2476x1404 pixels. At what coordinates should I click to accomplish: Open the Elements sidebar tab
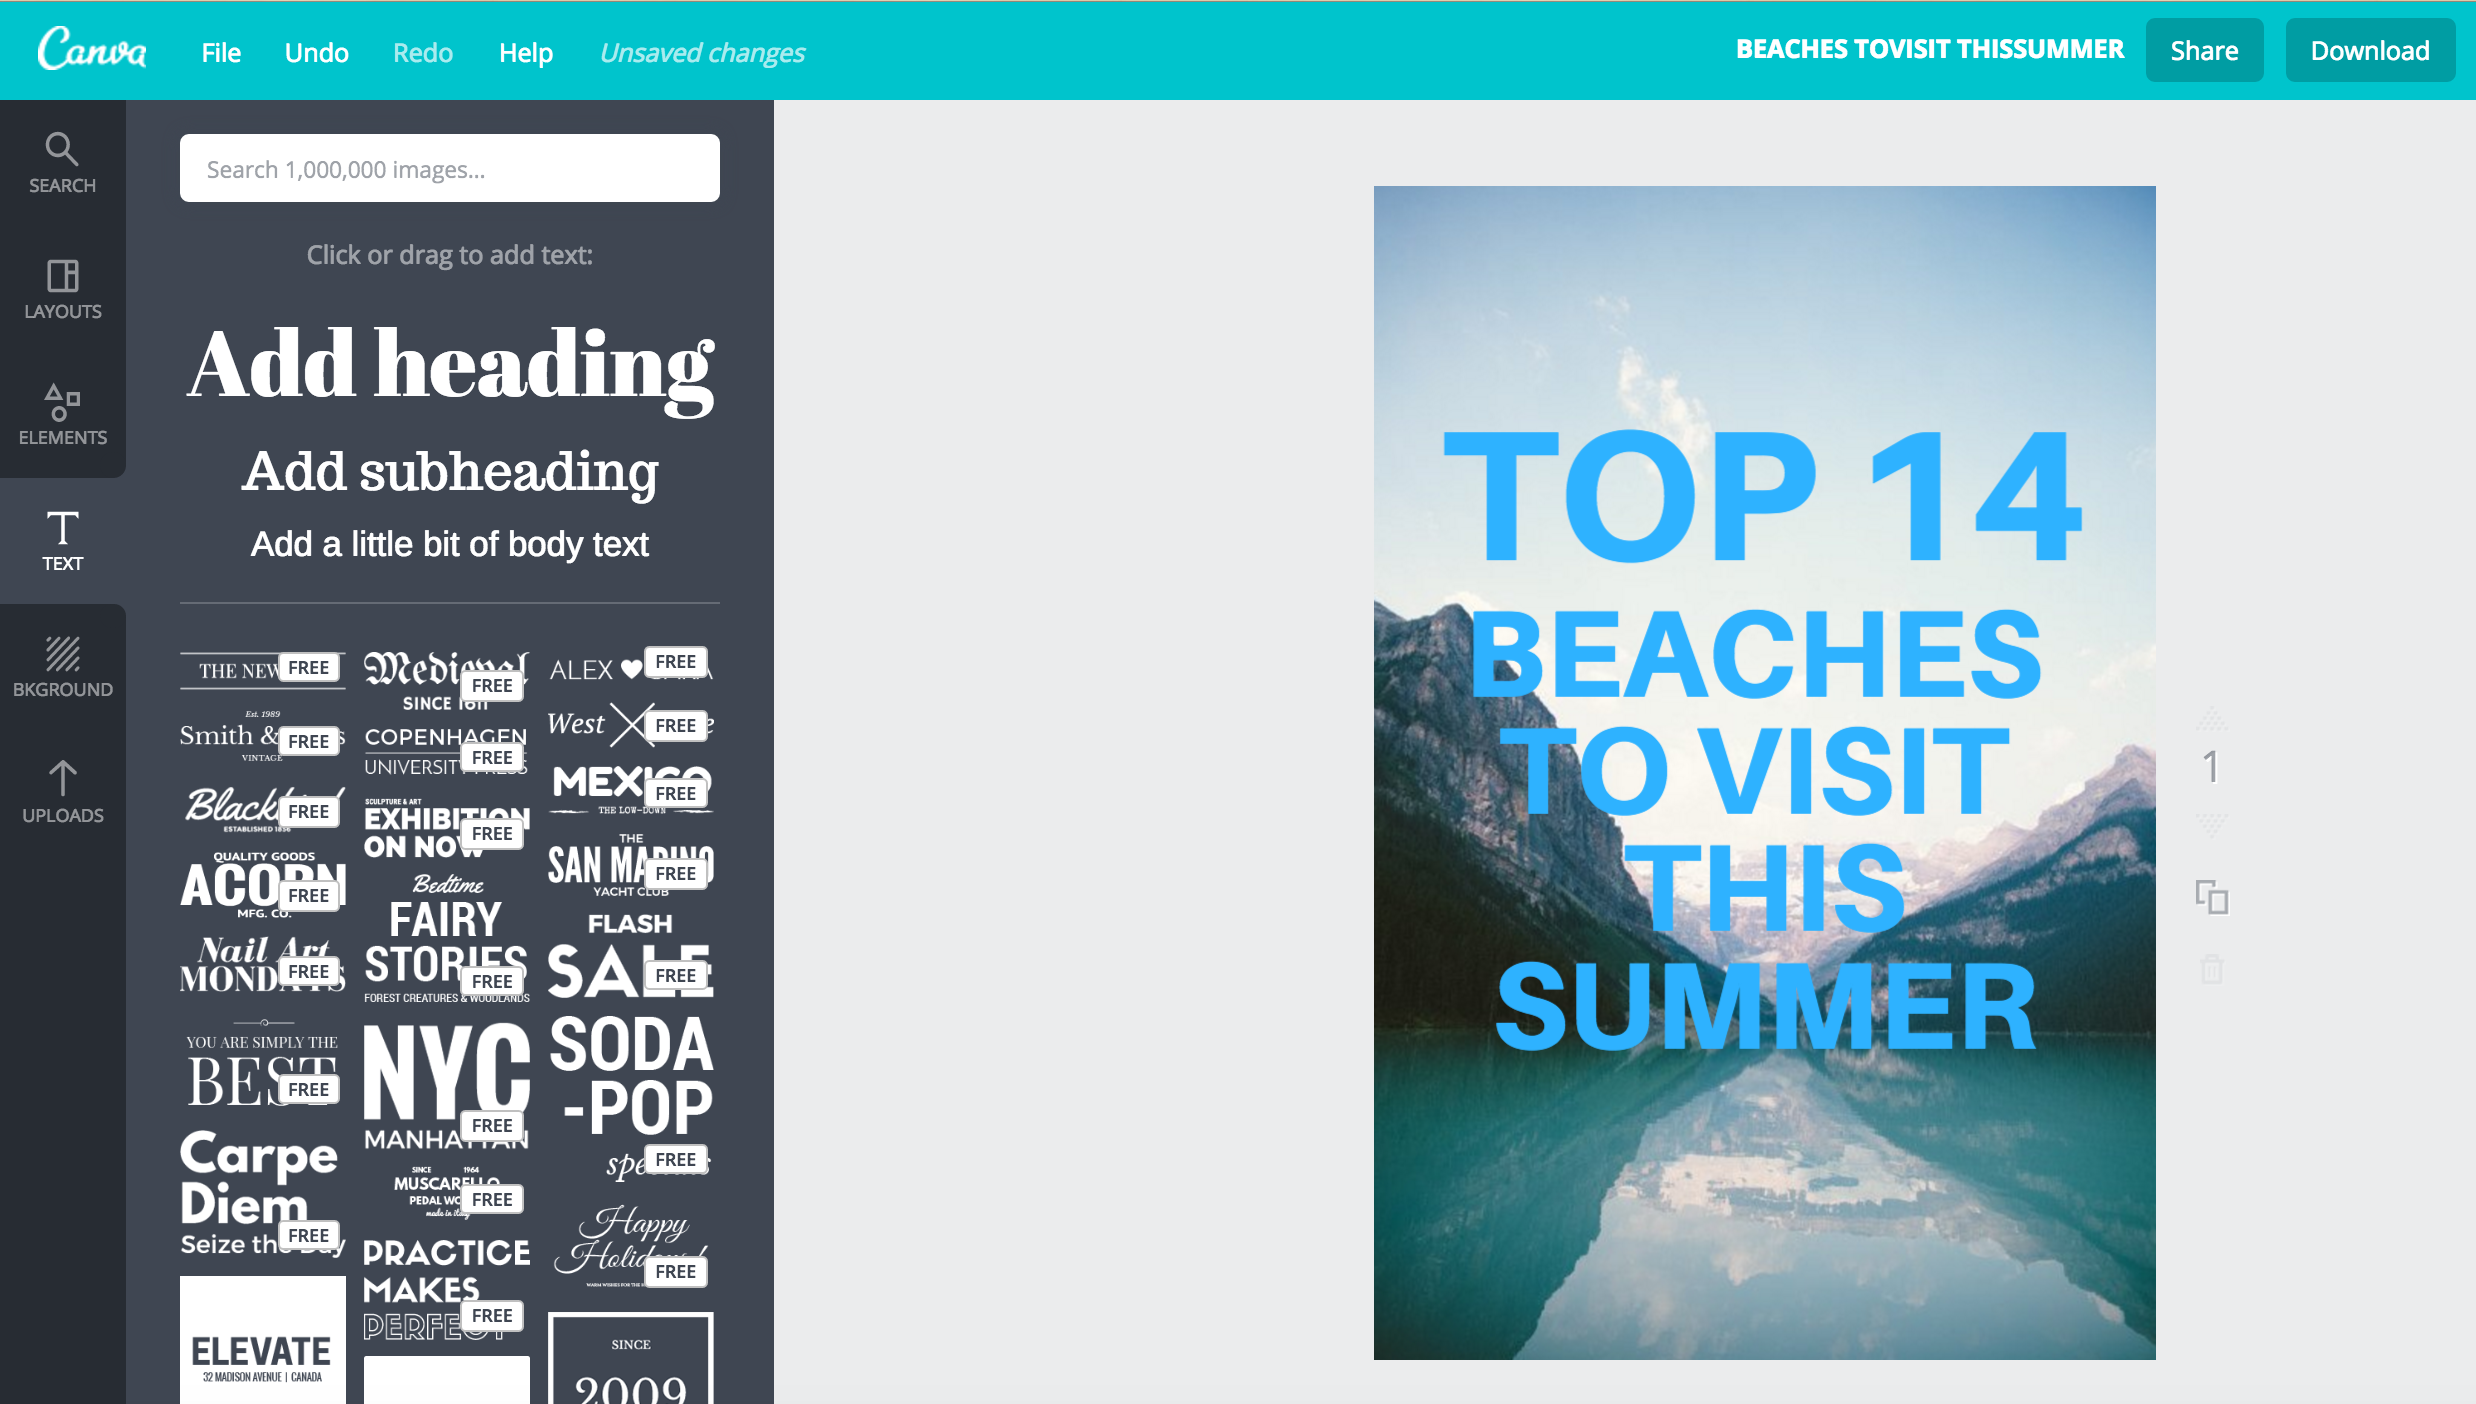tap(62, 415)
